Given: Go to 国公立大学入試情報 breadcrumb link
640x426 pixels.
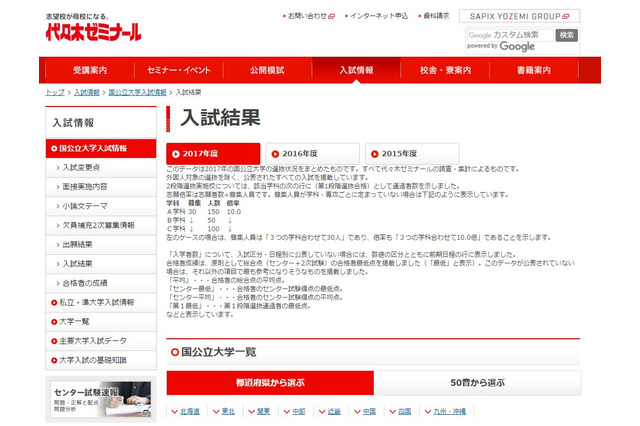Looking at the screenshot, I should tap(137, 92).
